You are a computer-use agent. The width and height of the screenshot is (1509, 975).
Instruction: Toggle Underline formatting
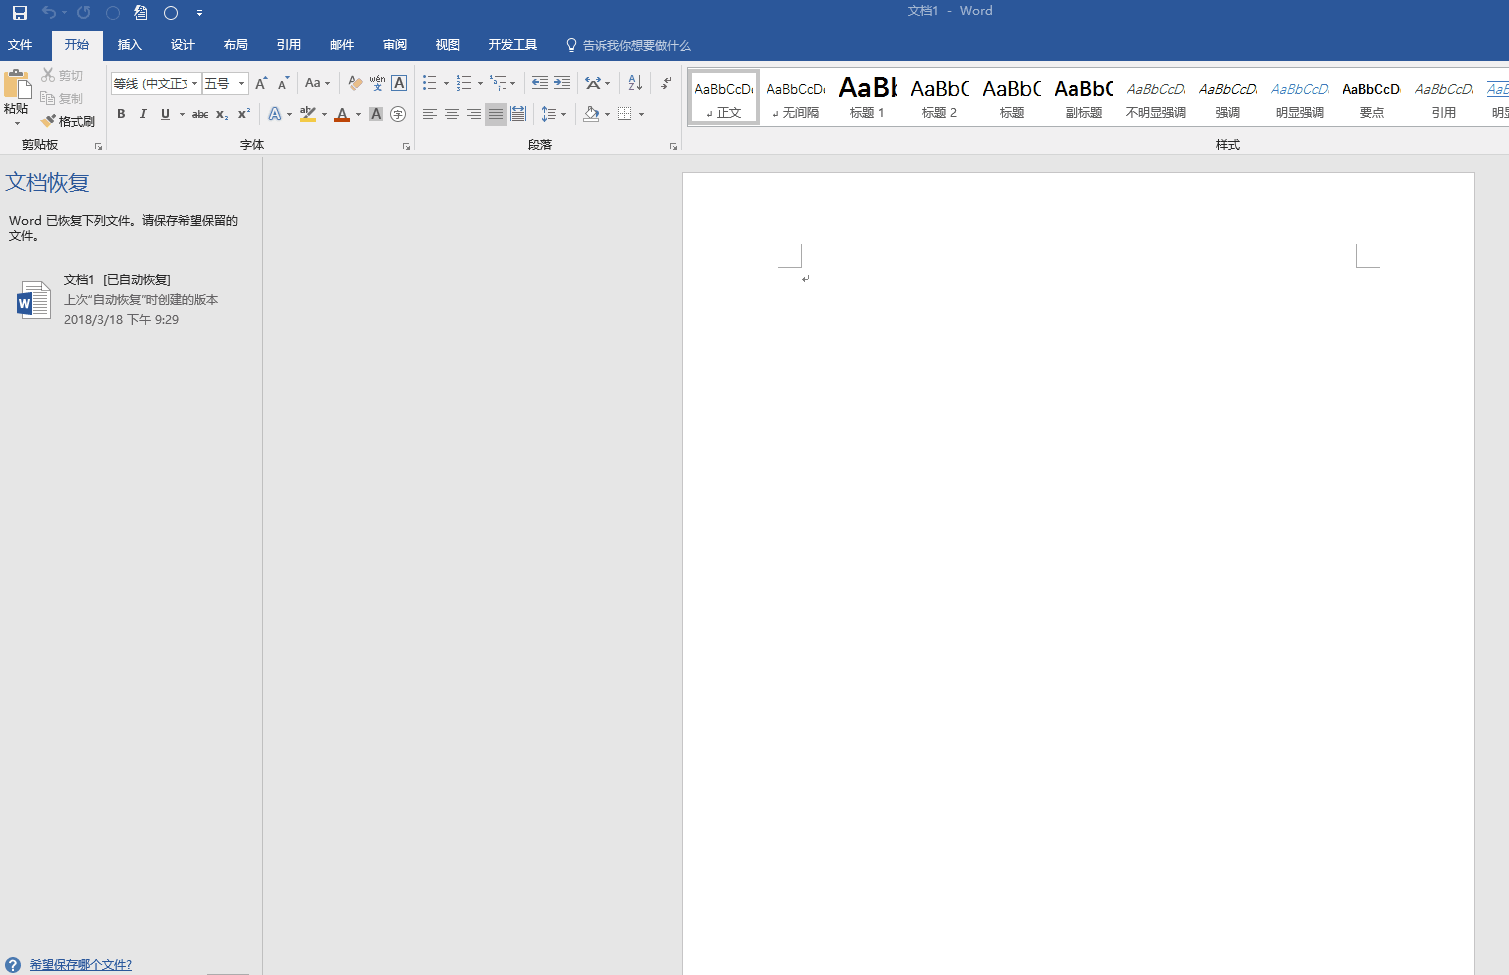coord(165,114)
